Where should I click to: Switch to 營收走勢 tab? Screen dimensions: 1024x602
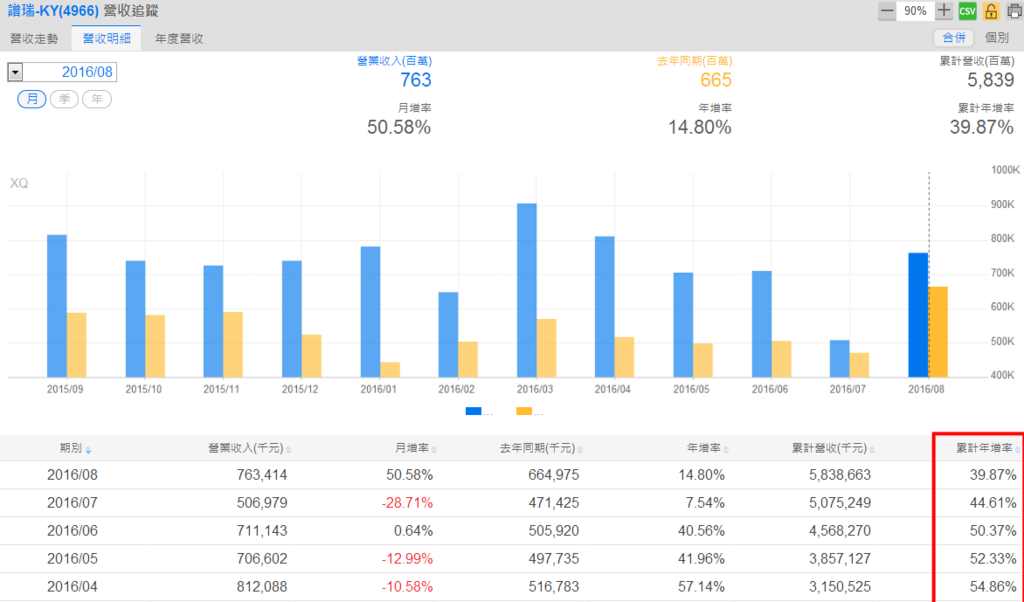click(x=34, y=39)
